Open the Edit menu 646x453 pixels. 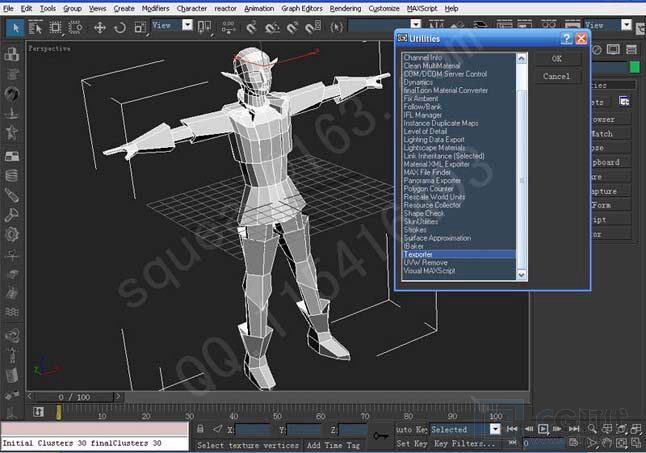tap(26, 8)
